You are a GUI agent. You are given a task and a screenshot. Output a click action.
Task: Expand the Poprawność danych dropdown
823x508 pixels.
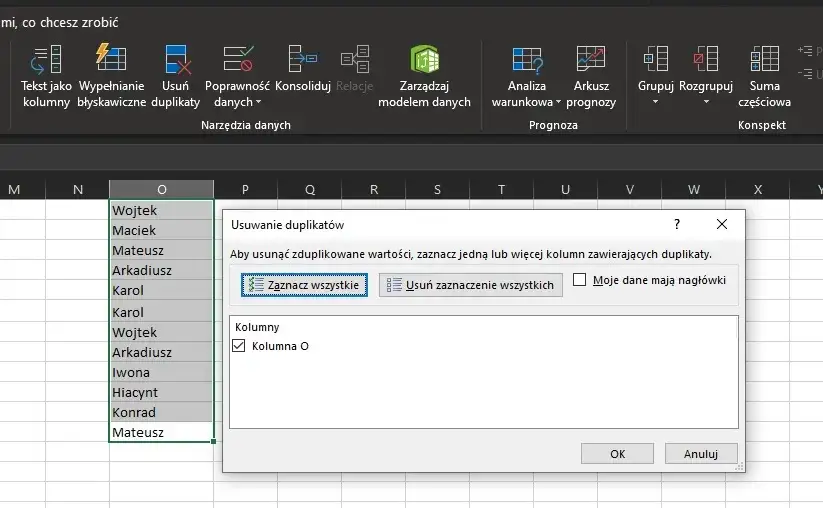coord(258,102)
